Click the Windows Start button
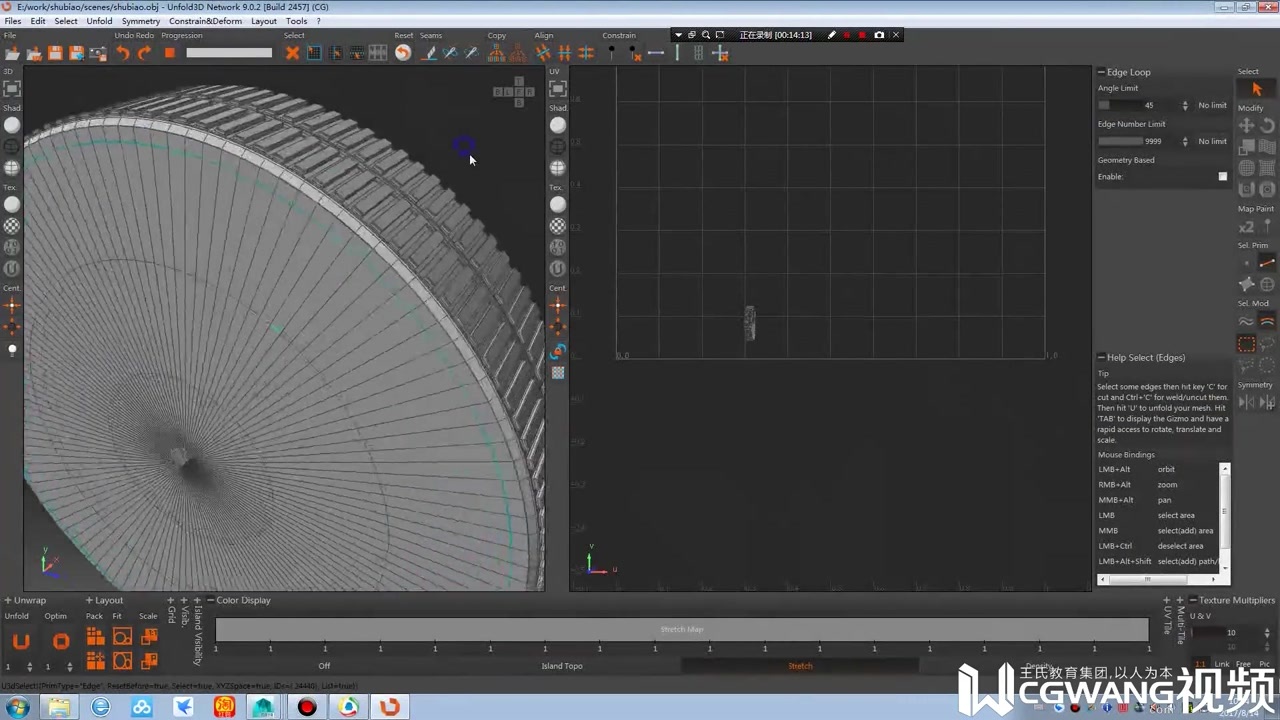The width and height of the screenshot is (1280, 720). 17,707
